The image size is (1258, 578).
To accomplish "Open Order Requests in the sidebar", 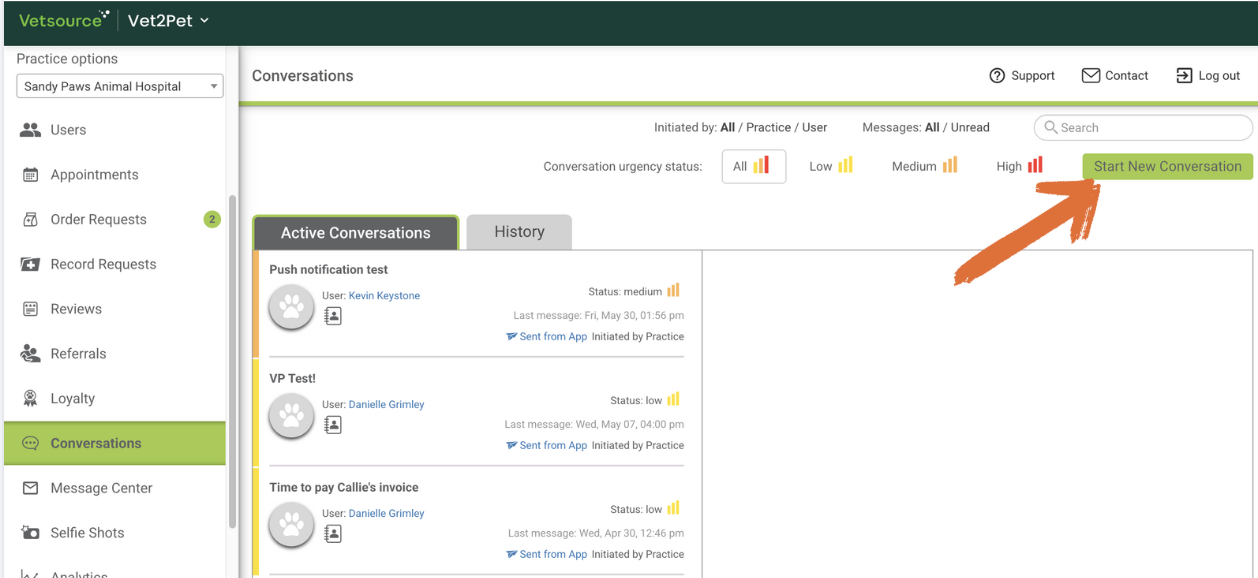I will click(98, 220).
